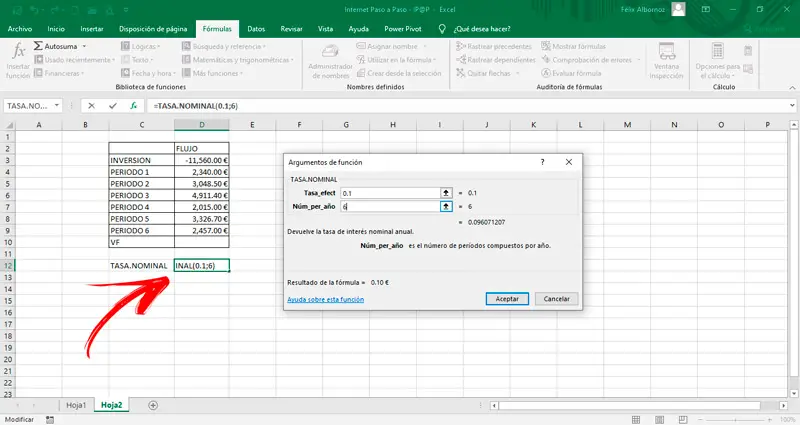Open the Name Box dropdown arrow
The image size is (800, 425).
(59, 105)
